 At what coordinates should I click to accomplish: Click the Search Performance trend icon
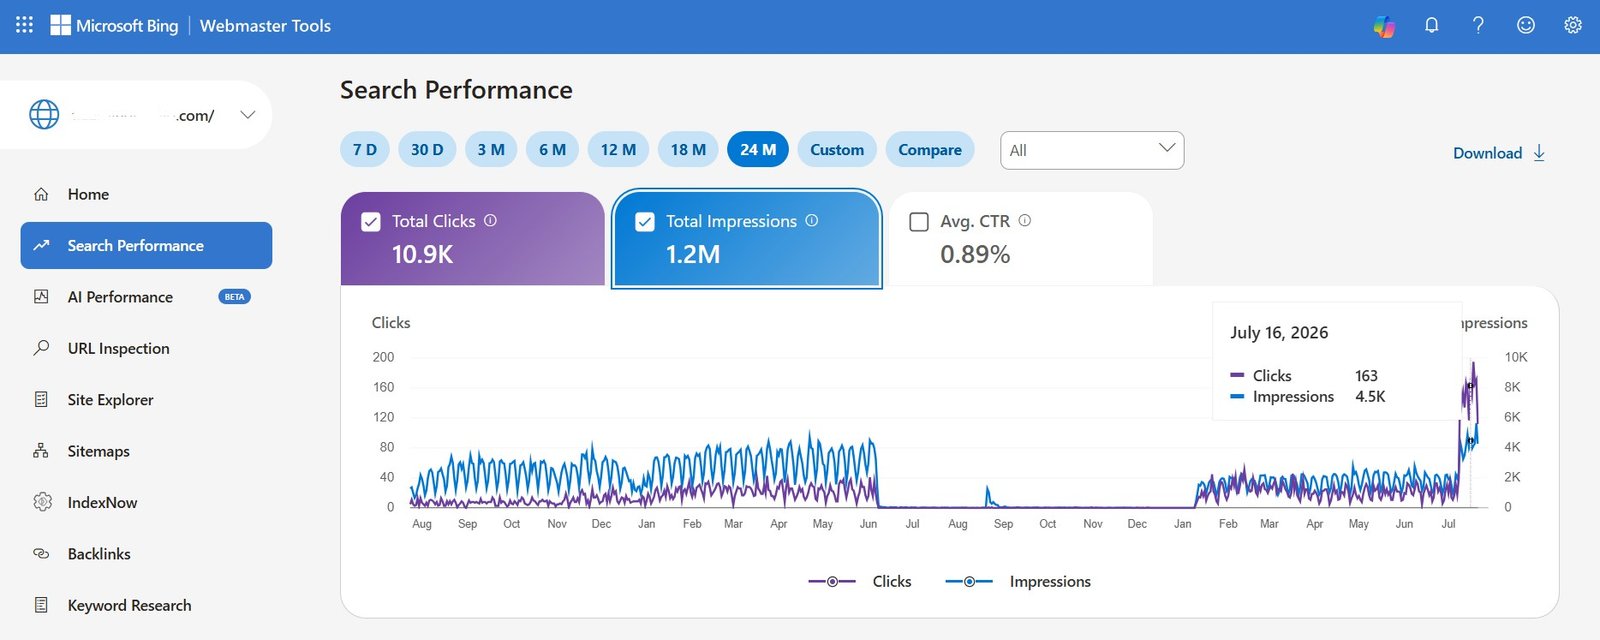(x=41, y=245)
